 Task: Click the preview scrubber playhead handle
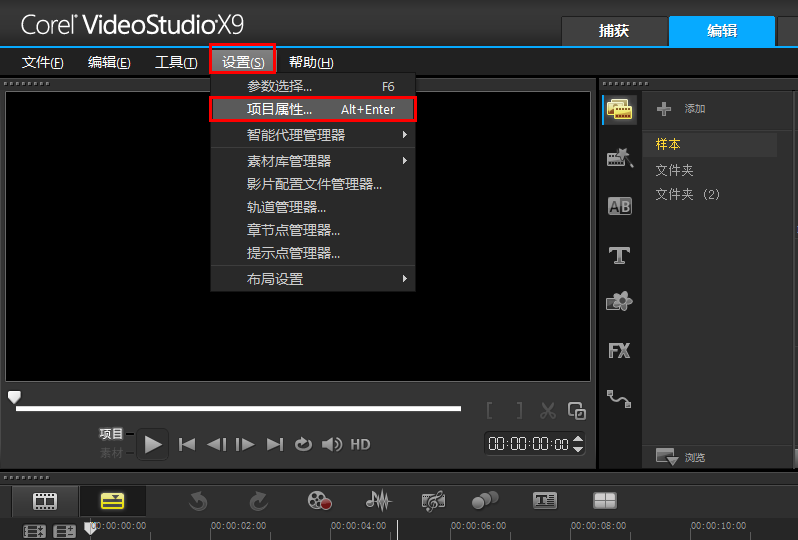click(x=14, y=397)
